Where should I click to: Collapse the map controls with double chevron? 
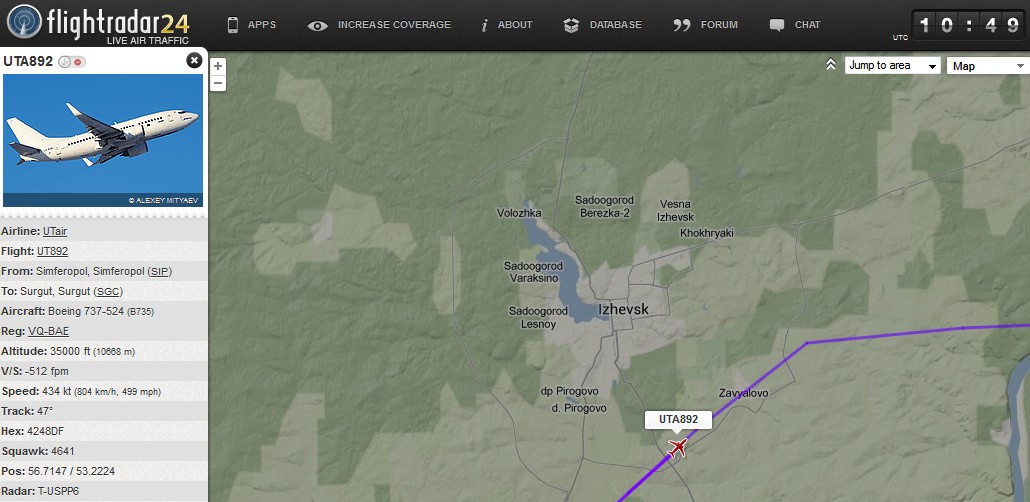[831, 64]
